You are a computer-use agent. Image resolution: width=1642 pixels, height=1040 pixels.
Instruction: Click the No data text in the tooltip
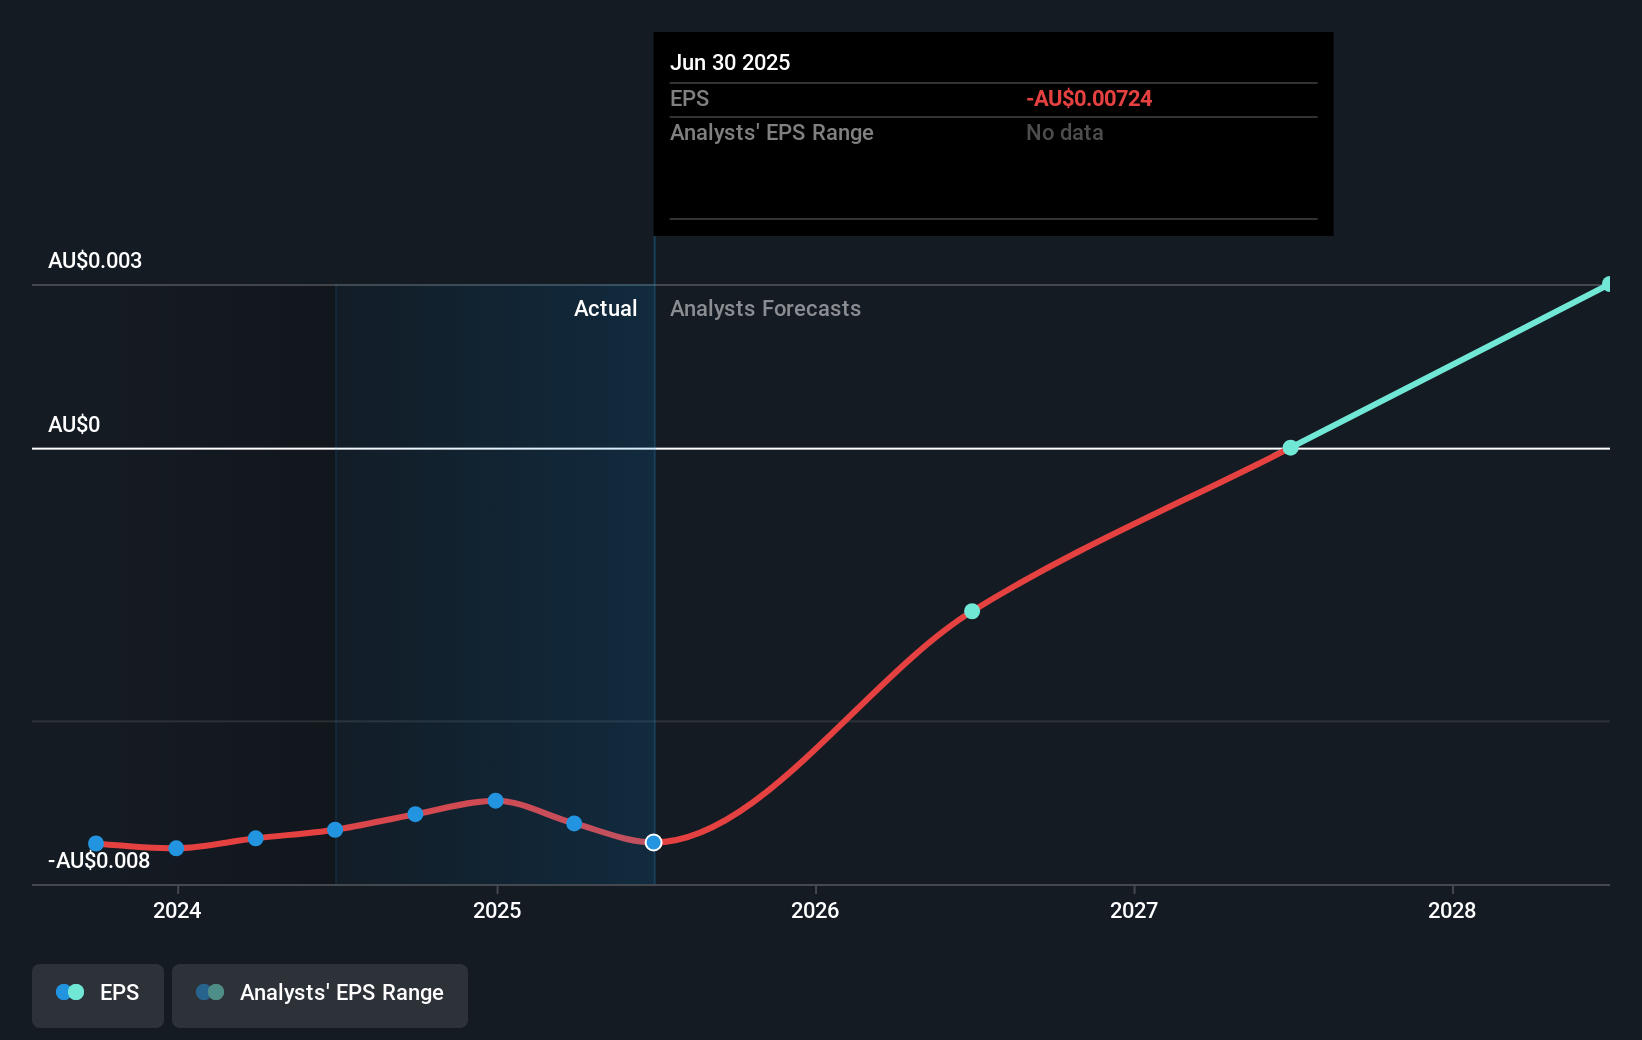coord(1063,132)
